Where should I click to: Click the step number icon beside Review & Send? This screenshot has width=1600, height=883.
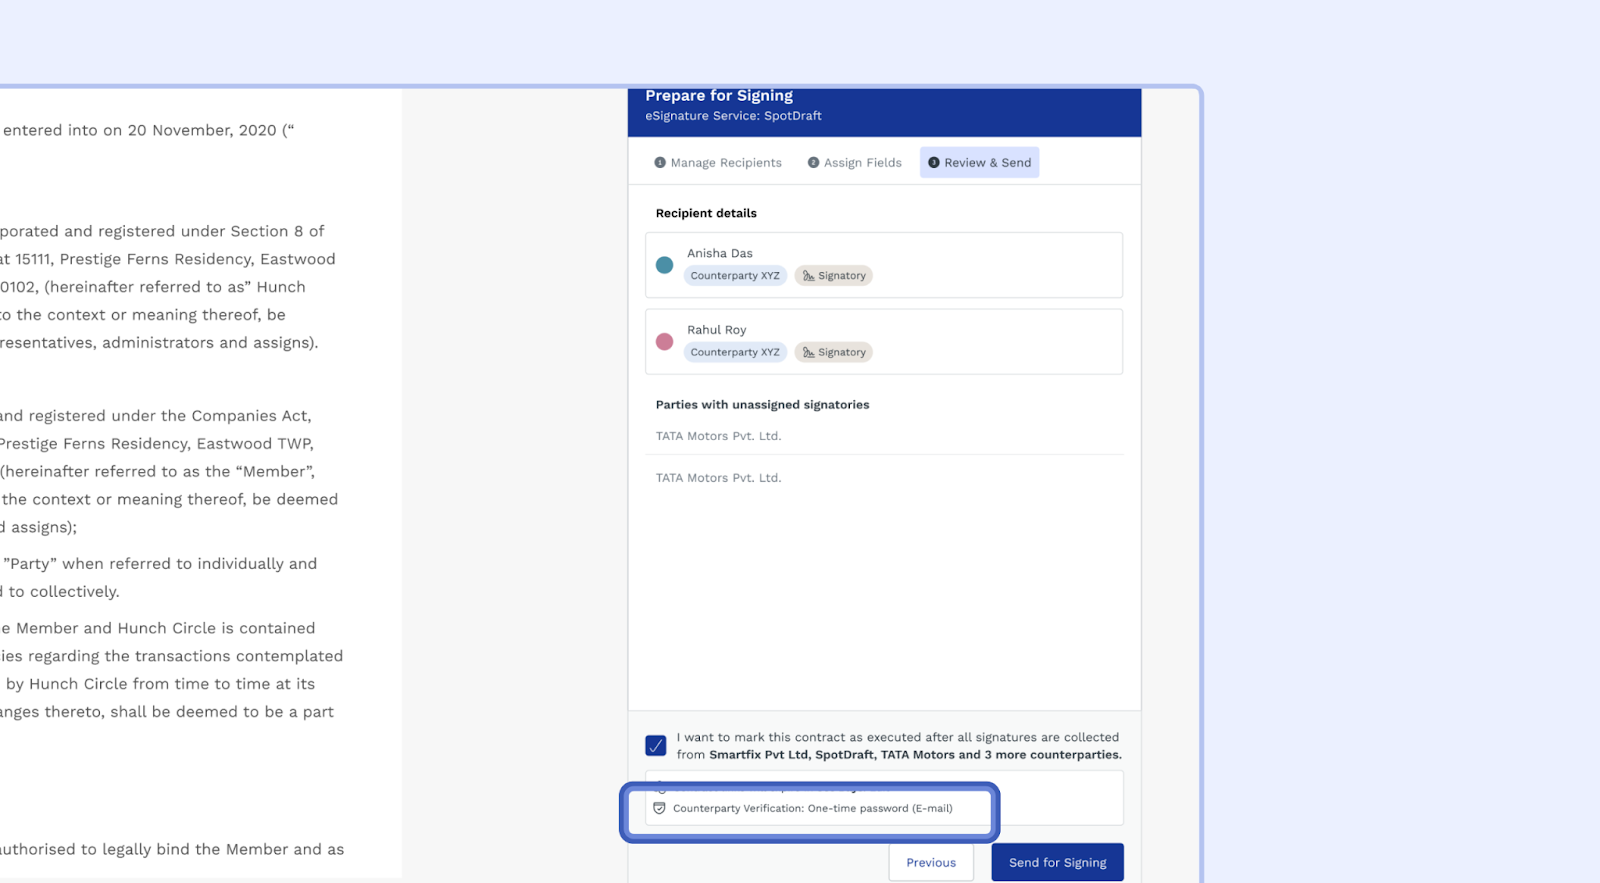click(934, 163)
